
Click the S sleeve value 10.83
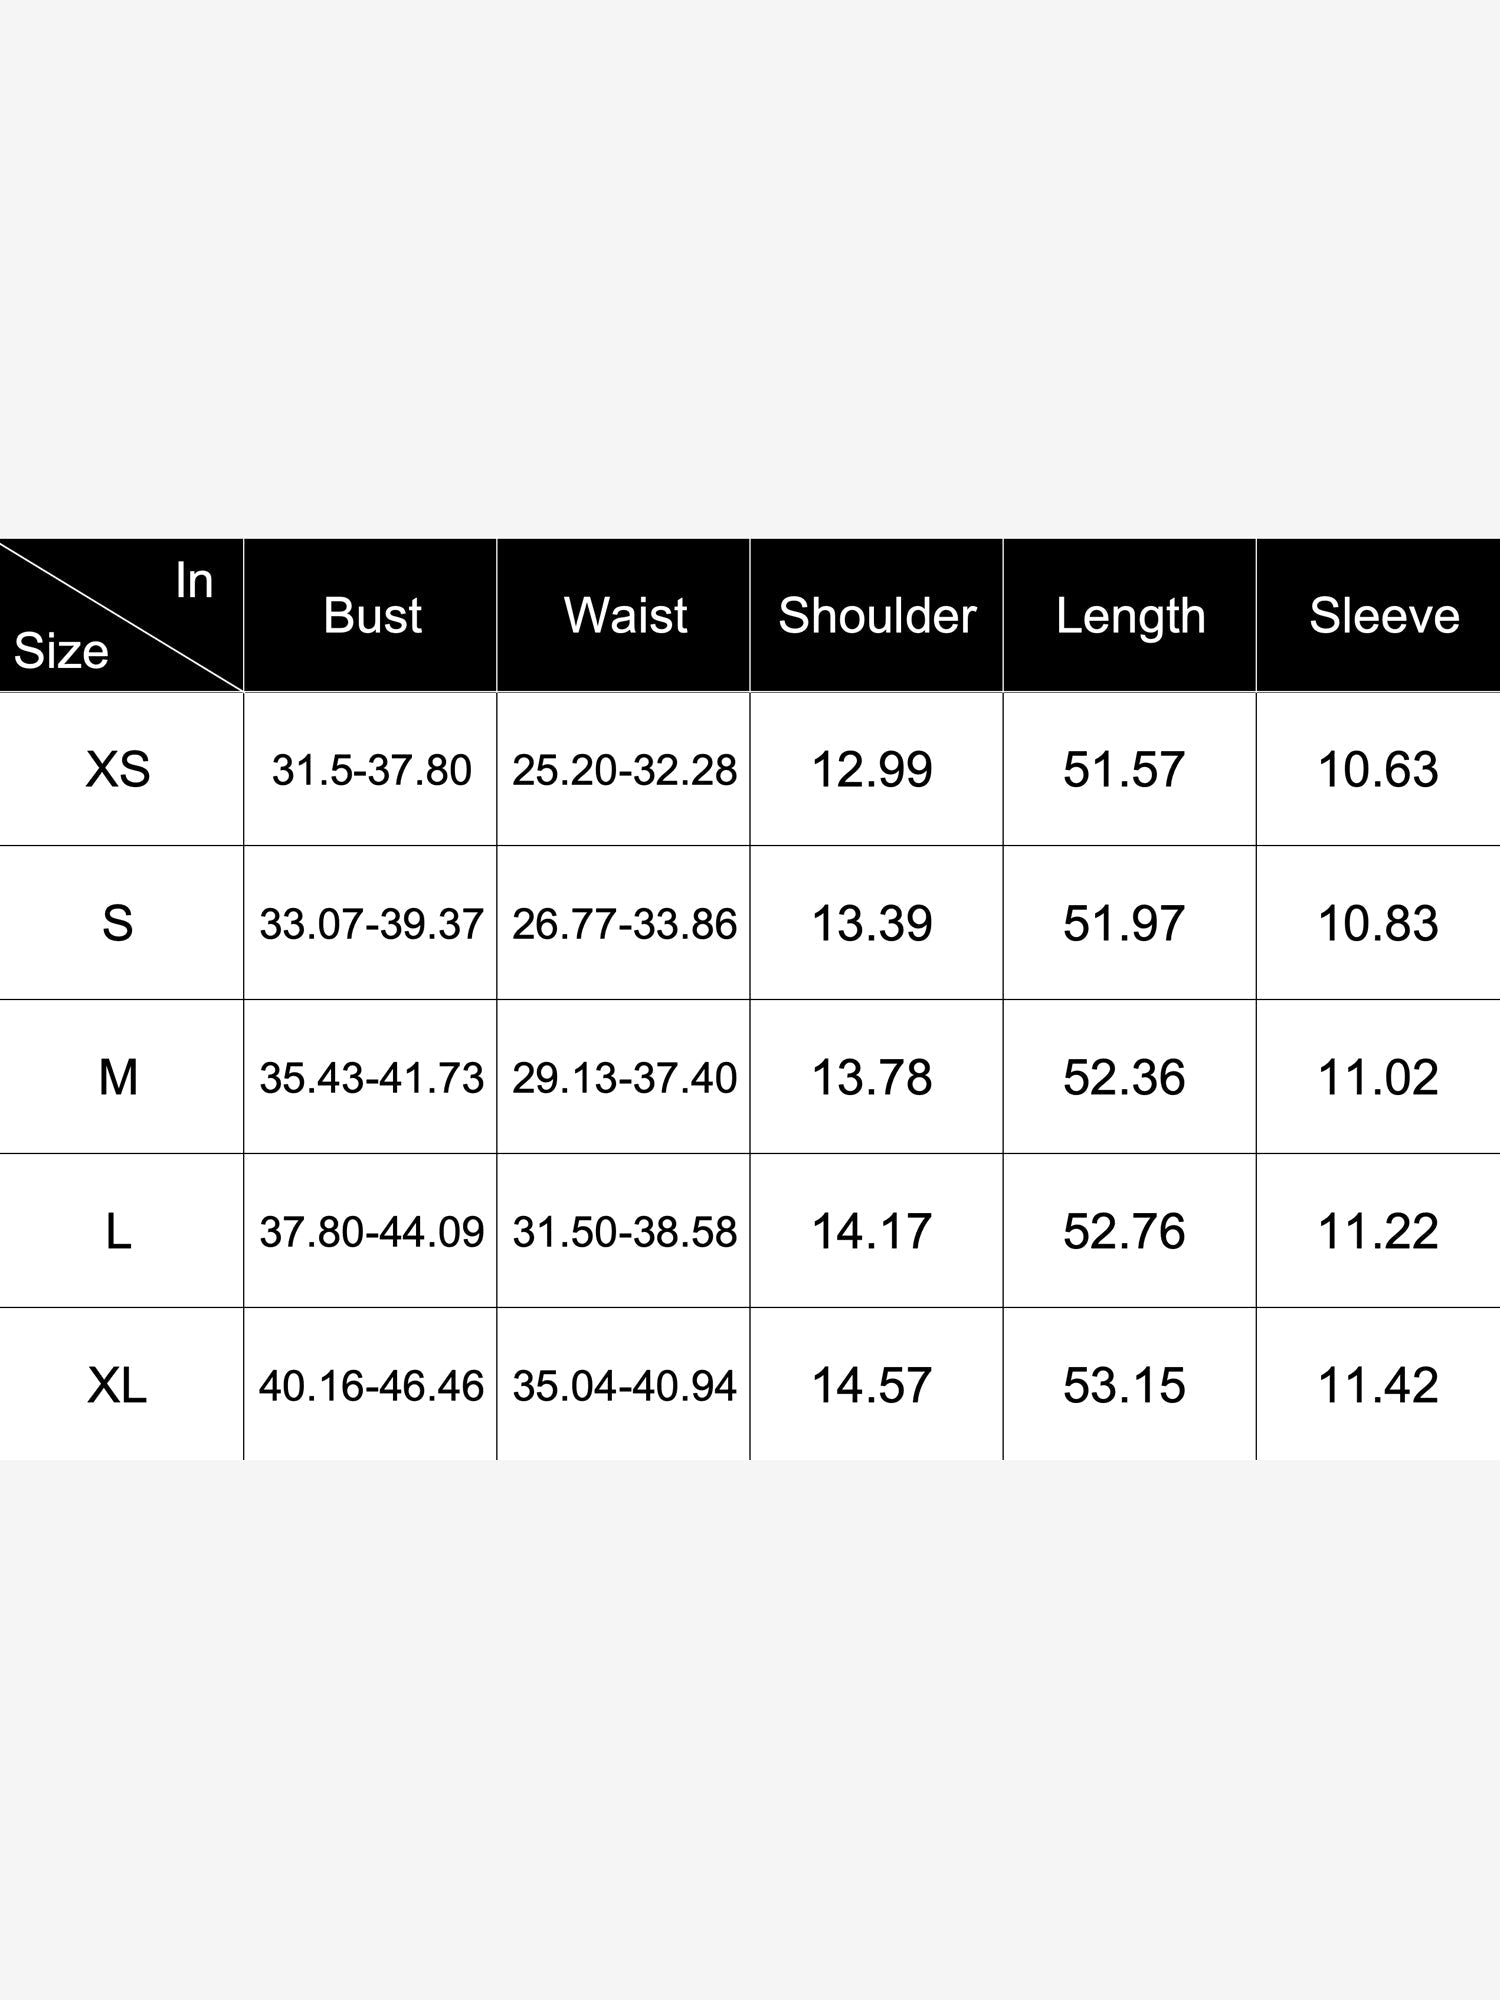click(1378, 923)
